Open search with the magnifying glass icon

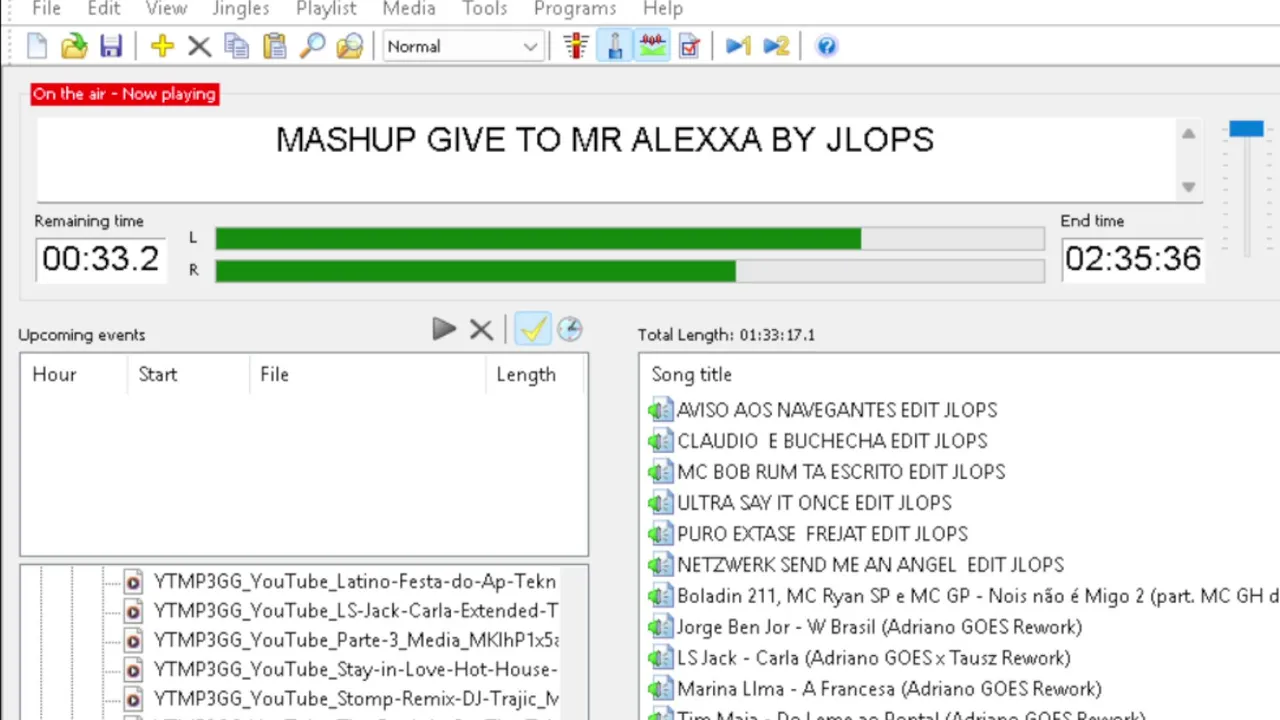click(x=312, y=46)
